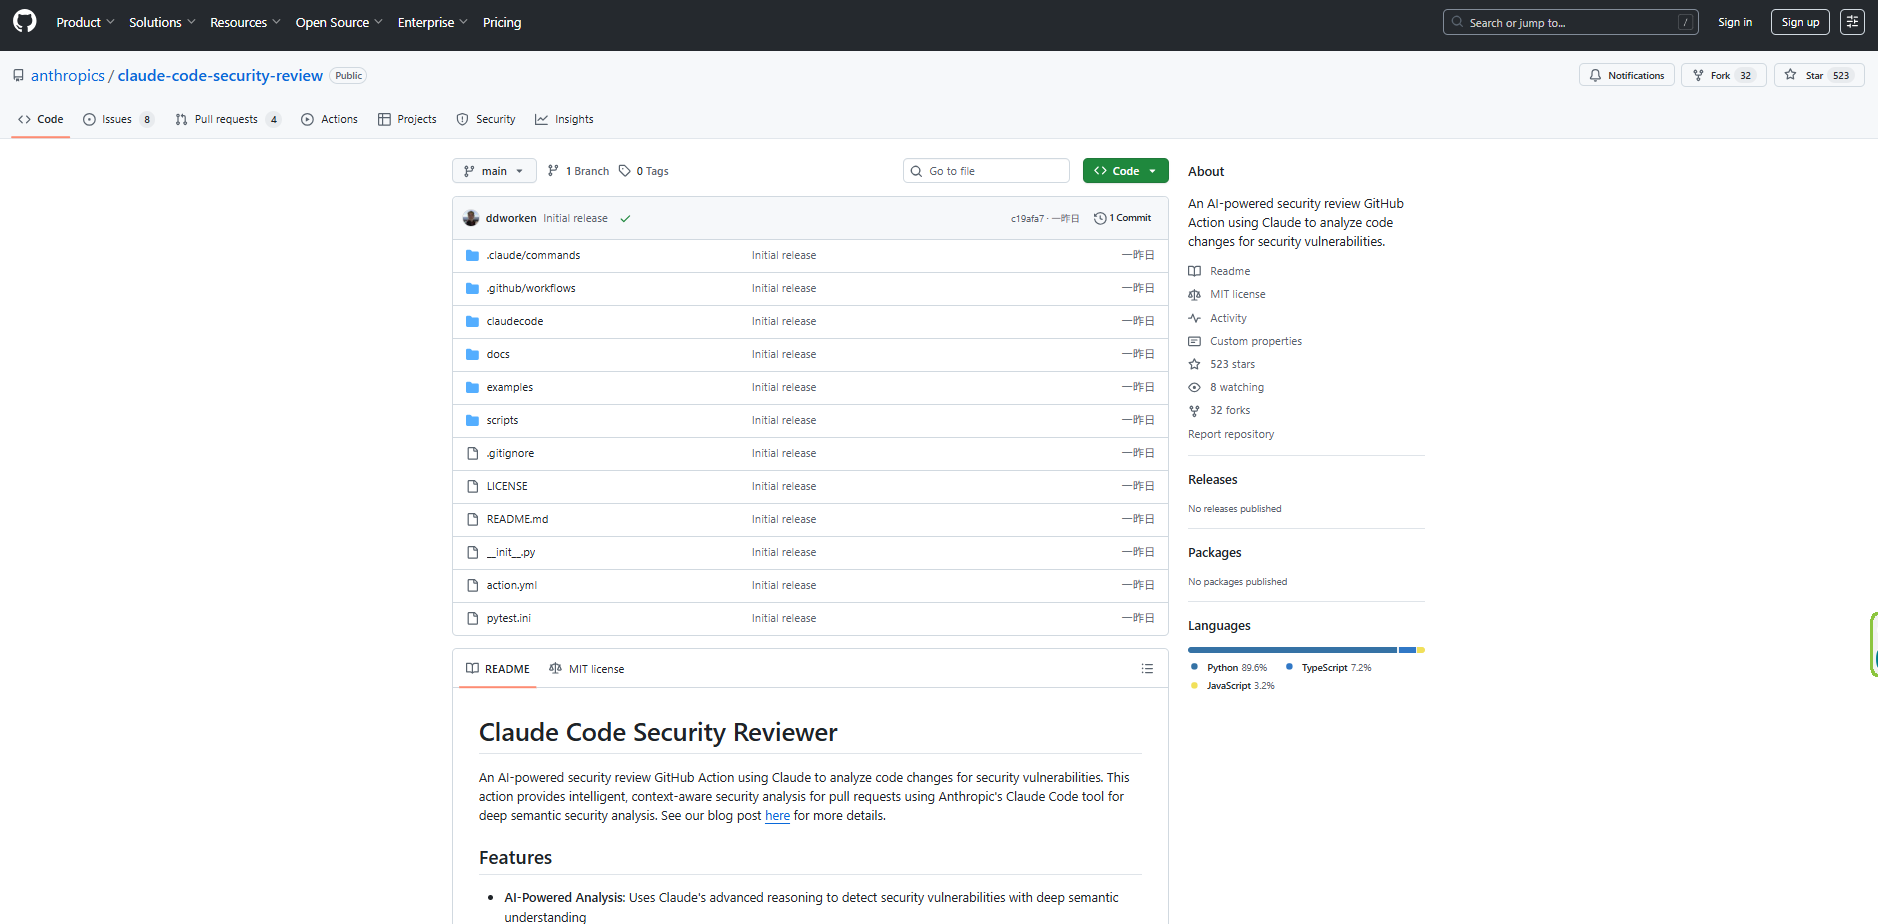The width and height of the screenshot is (1878, 924).
Task: Click inside the Go to file search field
Action: (x=986, y=170)
